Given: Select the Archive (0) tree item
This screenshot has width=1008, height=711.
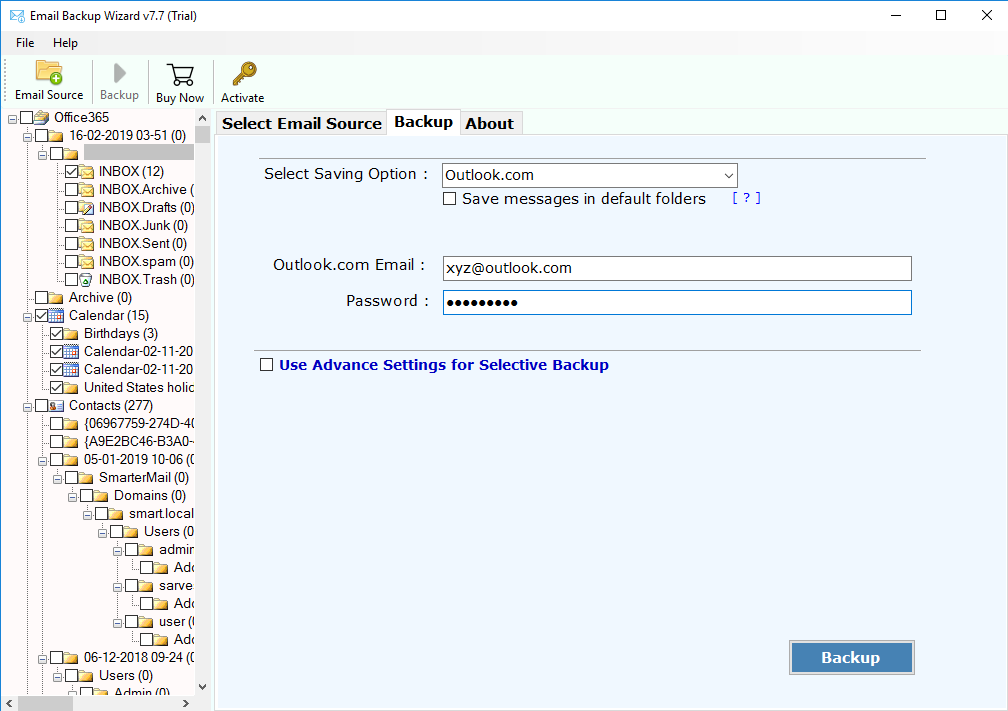Looking at the screenshot, I should pos(100,298).
